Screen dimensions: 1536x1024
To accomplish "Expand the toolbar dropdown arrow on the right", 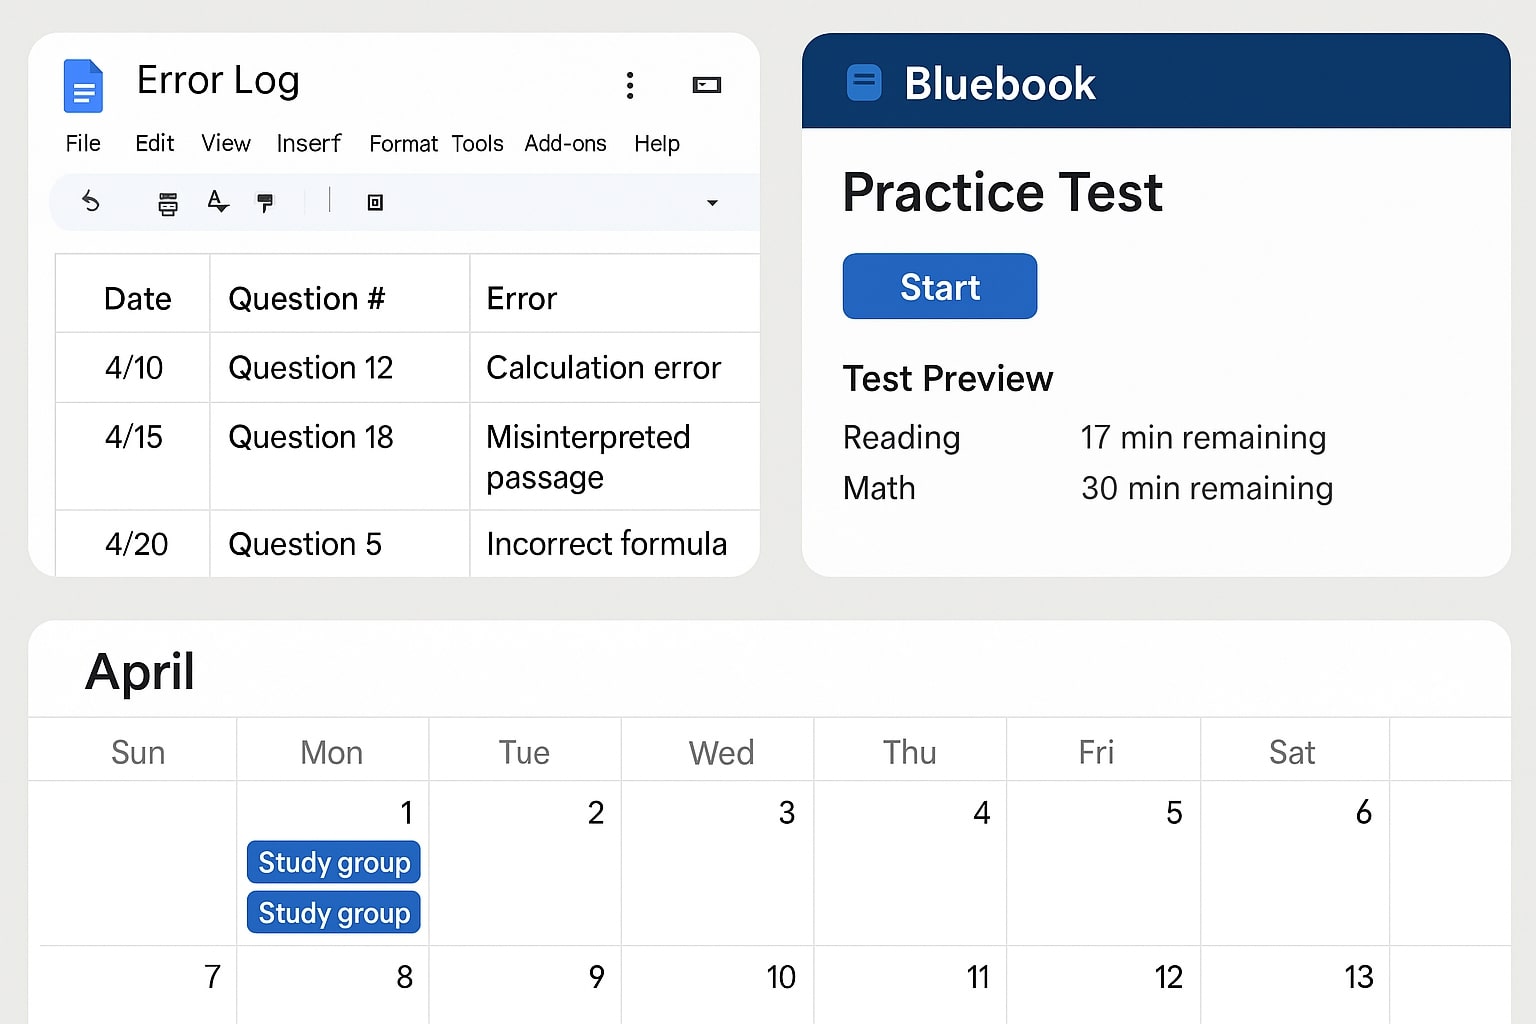I will tap(712, 203).
